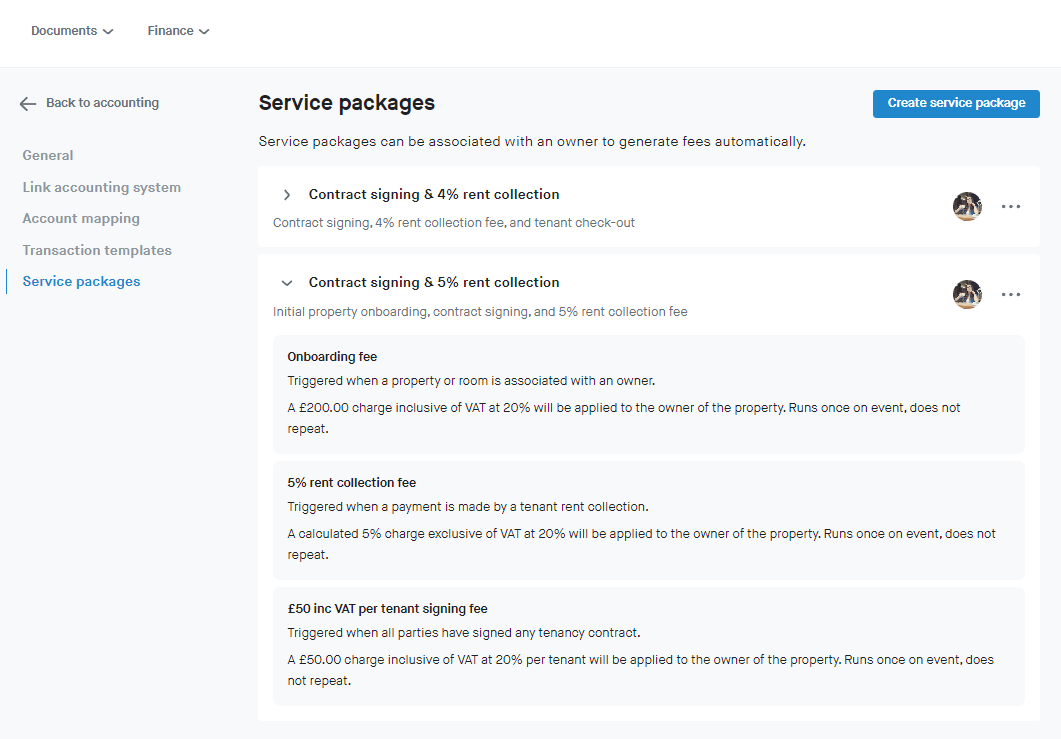Viewport: 1061px width, 739px height.
Task: Click owner avatar on 4% rent collection package
Action: point(967,207)
